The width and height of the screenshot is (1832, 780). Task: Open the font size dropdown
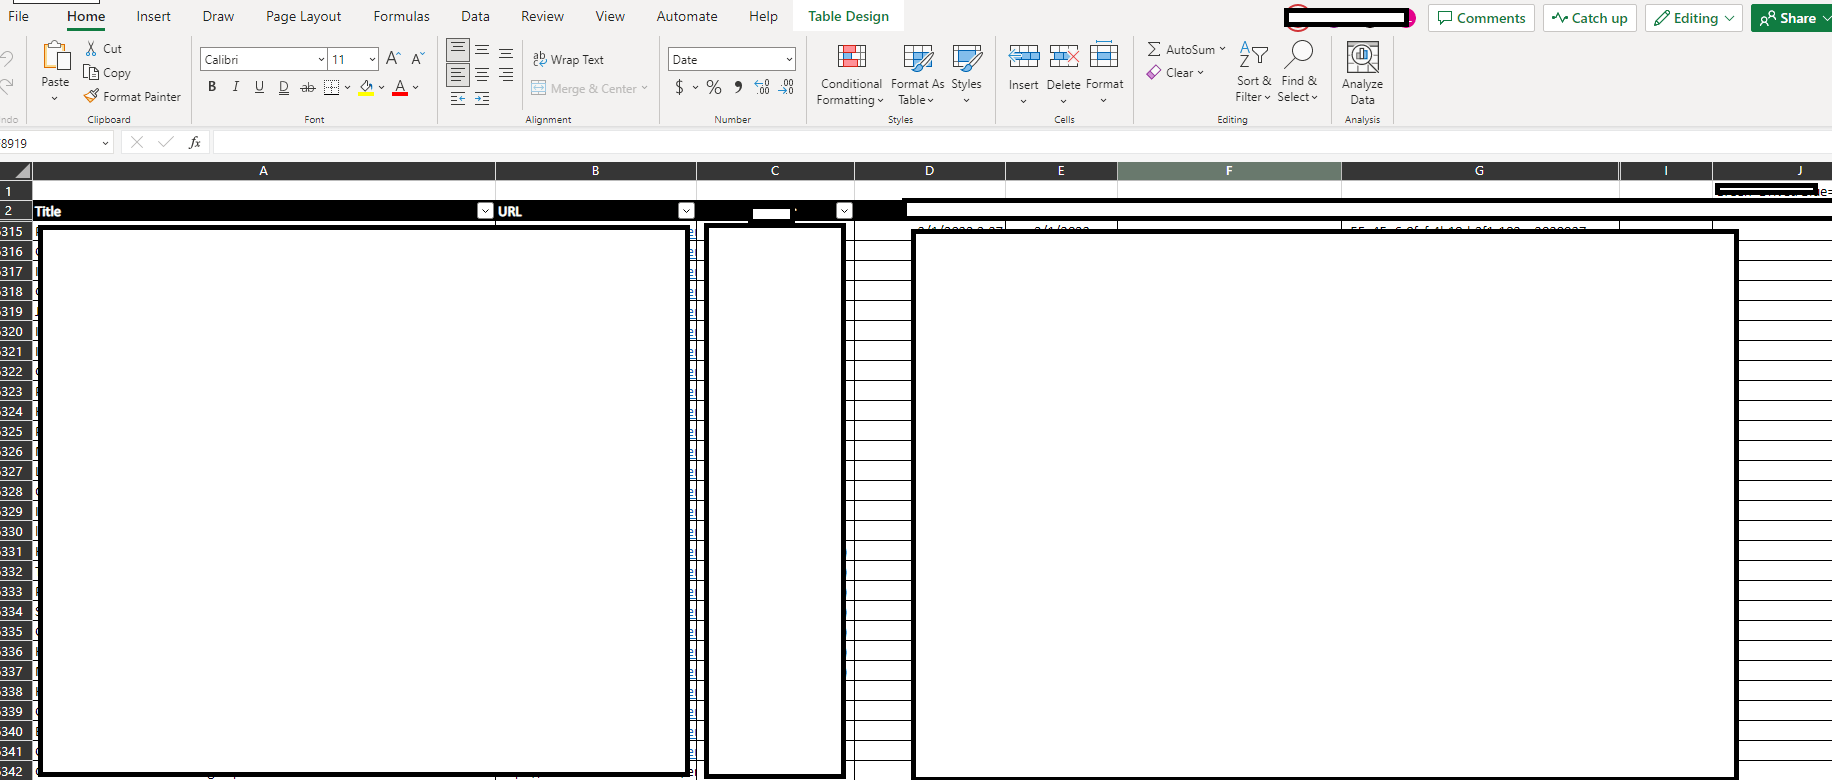(372, 60)
